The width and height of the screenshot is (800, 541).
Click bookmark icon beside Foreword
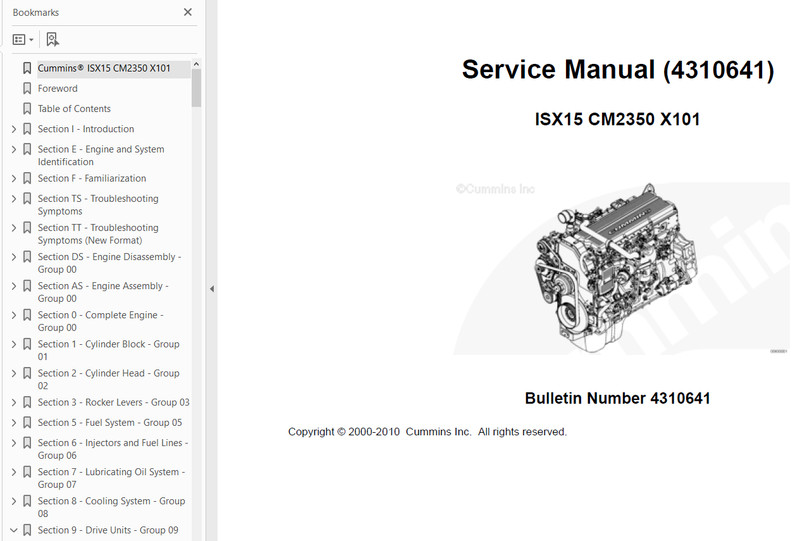click(x=27, y=88)
